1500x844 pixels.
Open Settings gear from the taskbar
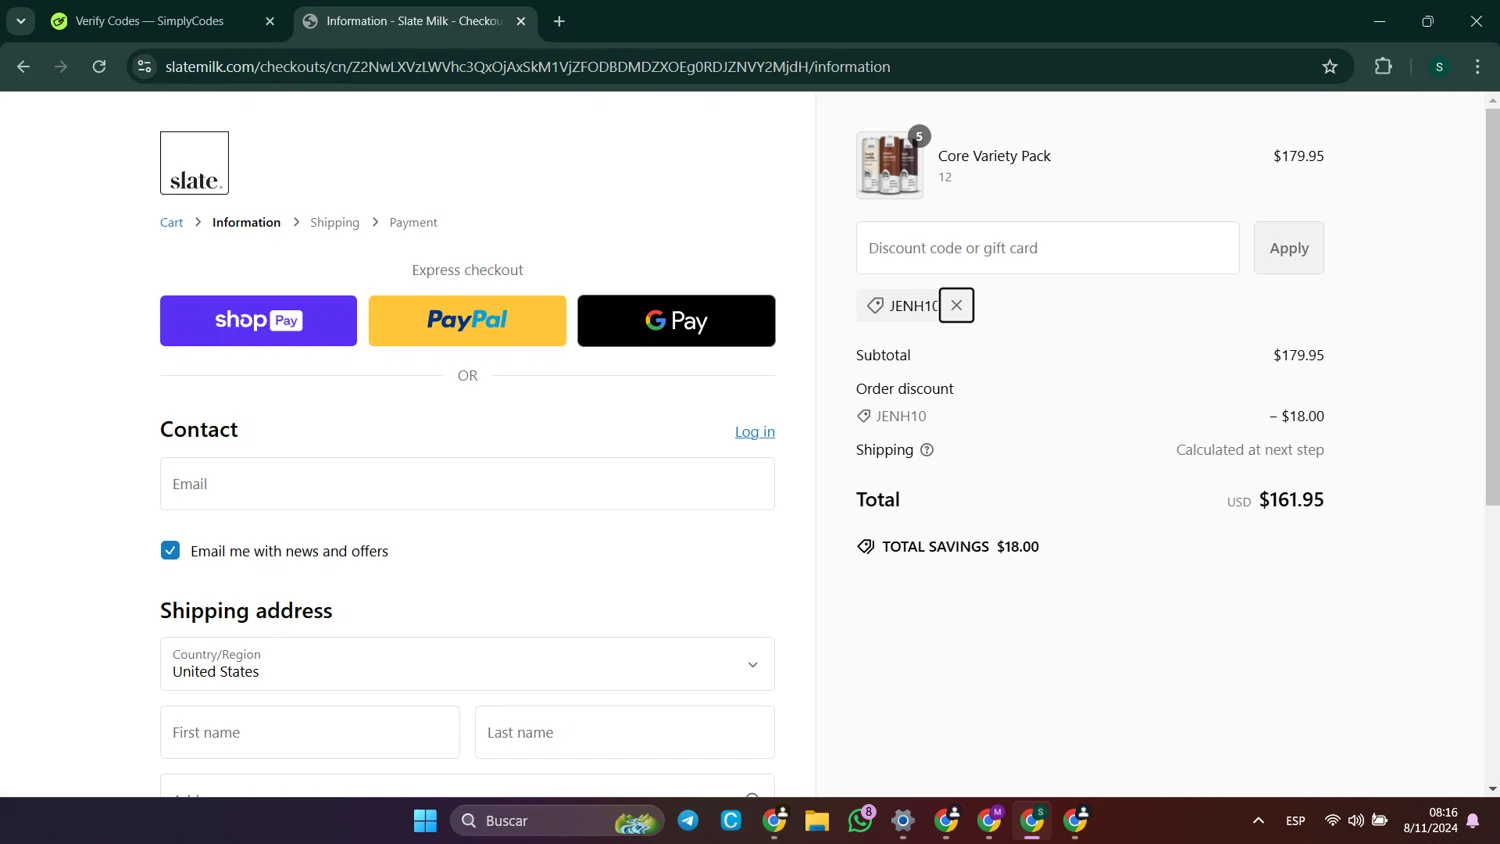(903, 821)
